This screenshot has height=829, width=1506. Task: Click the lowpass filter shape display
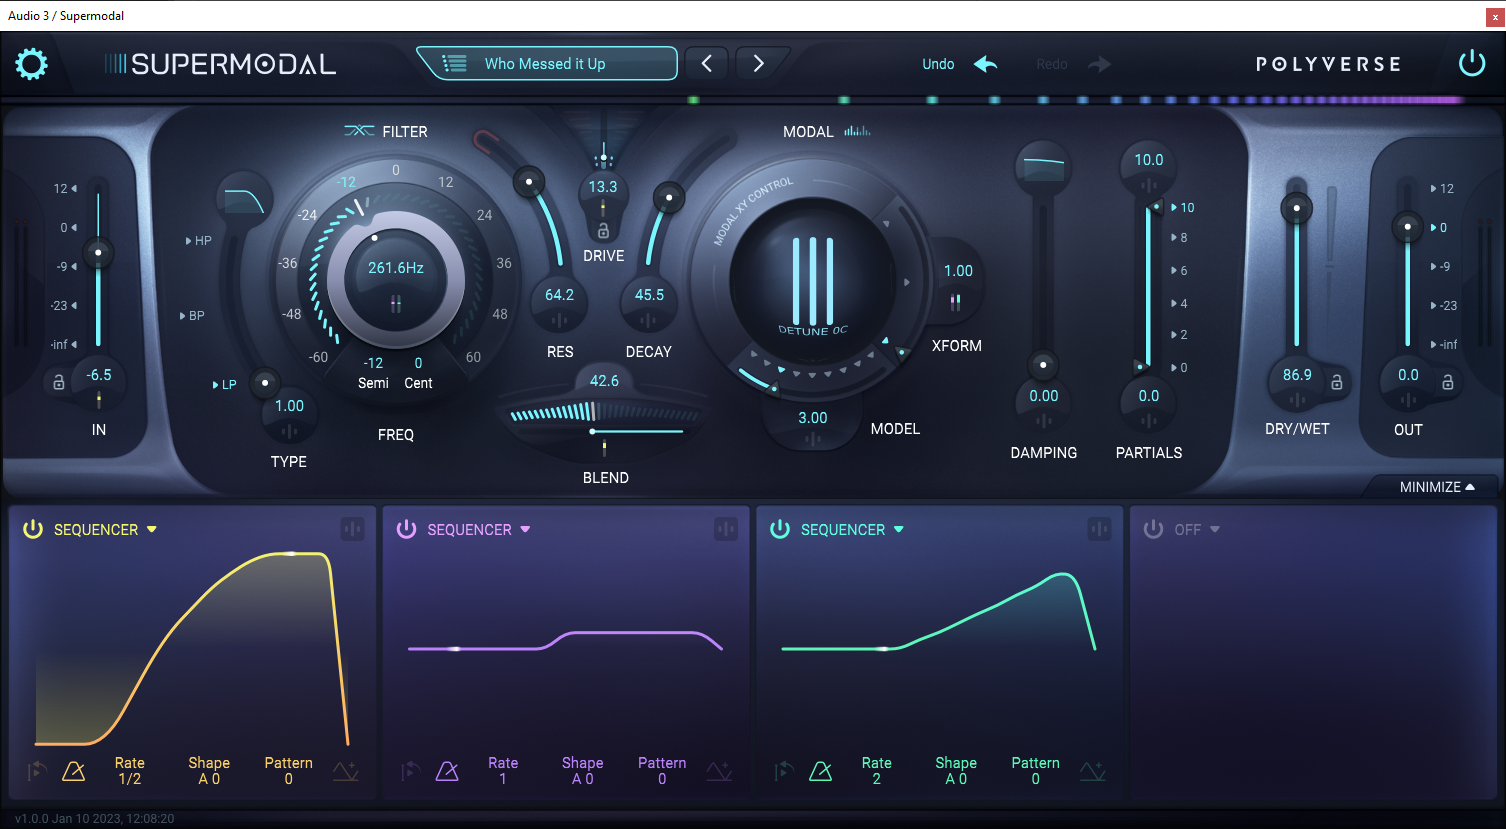(244, 199)
